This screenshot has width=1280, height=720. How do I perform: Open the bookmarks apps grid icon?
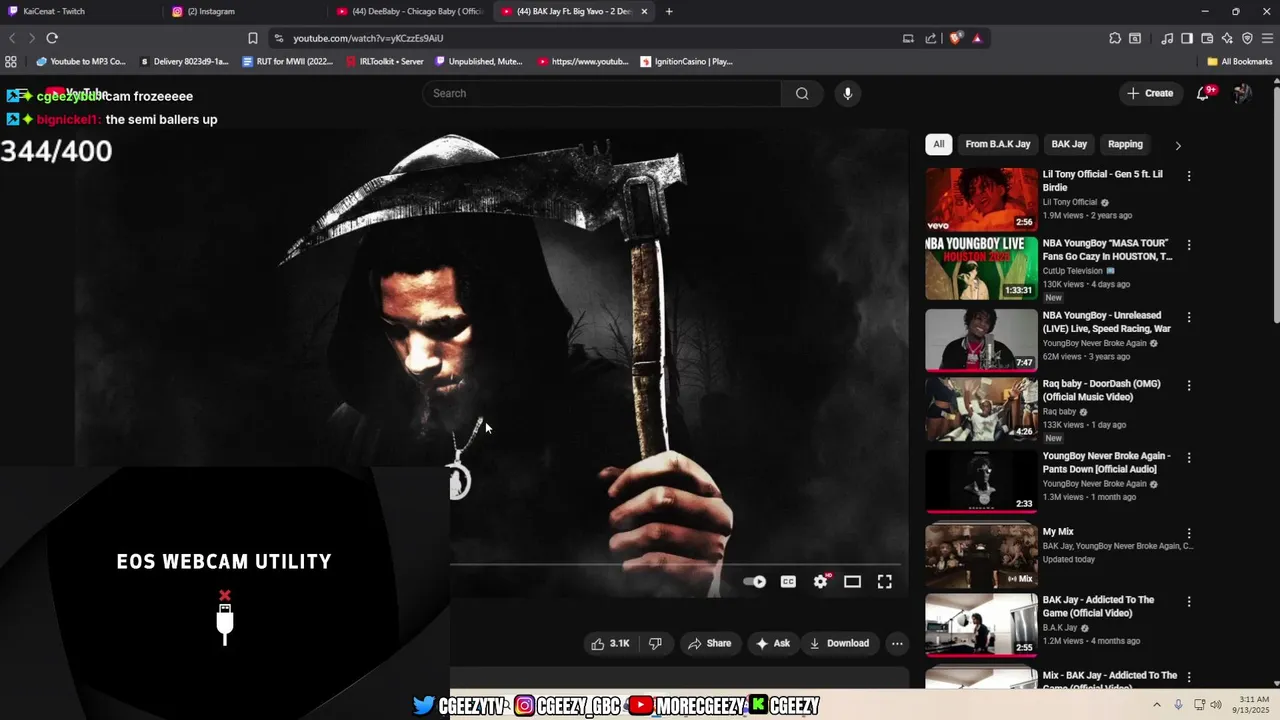pyautogui.click(x=11, y=61)
